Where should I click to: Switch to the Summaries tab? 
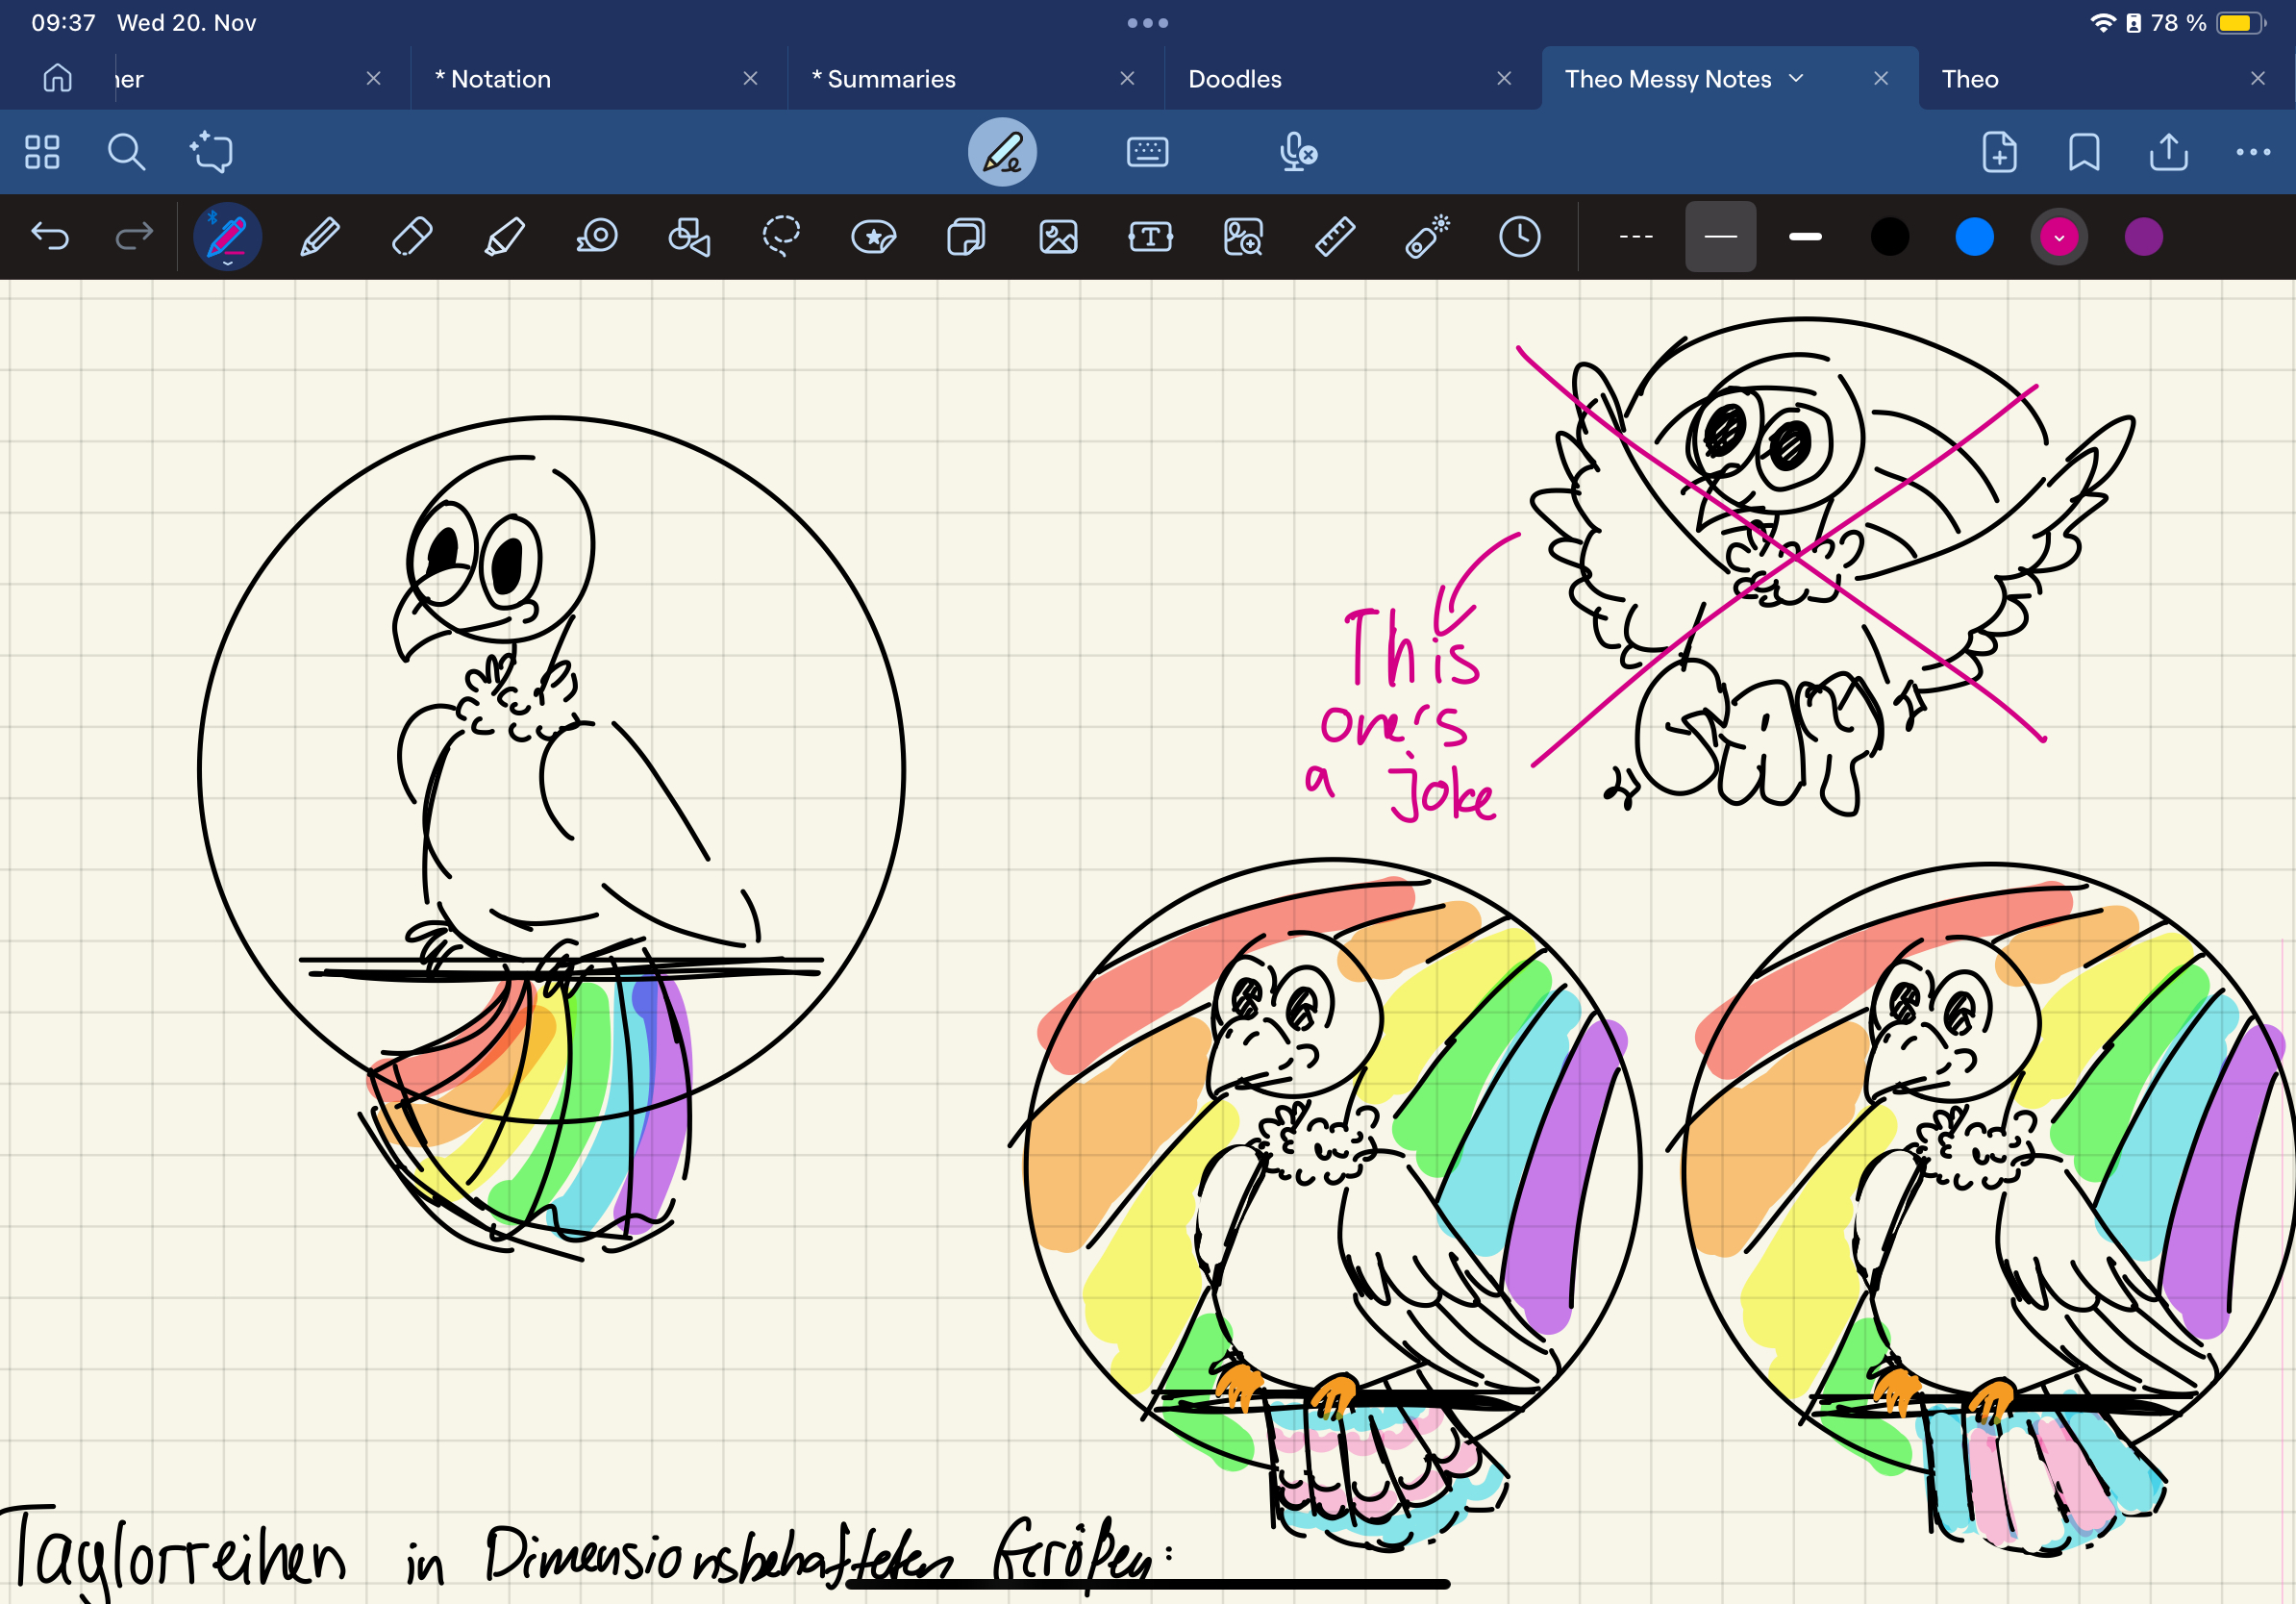pos(890,79)
